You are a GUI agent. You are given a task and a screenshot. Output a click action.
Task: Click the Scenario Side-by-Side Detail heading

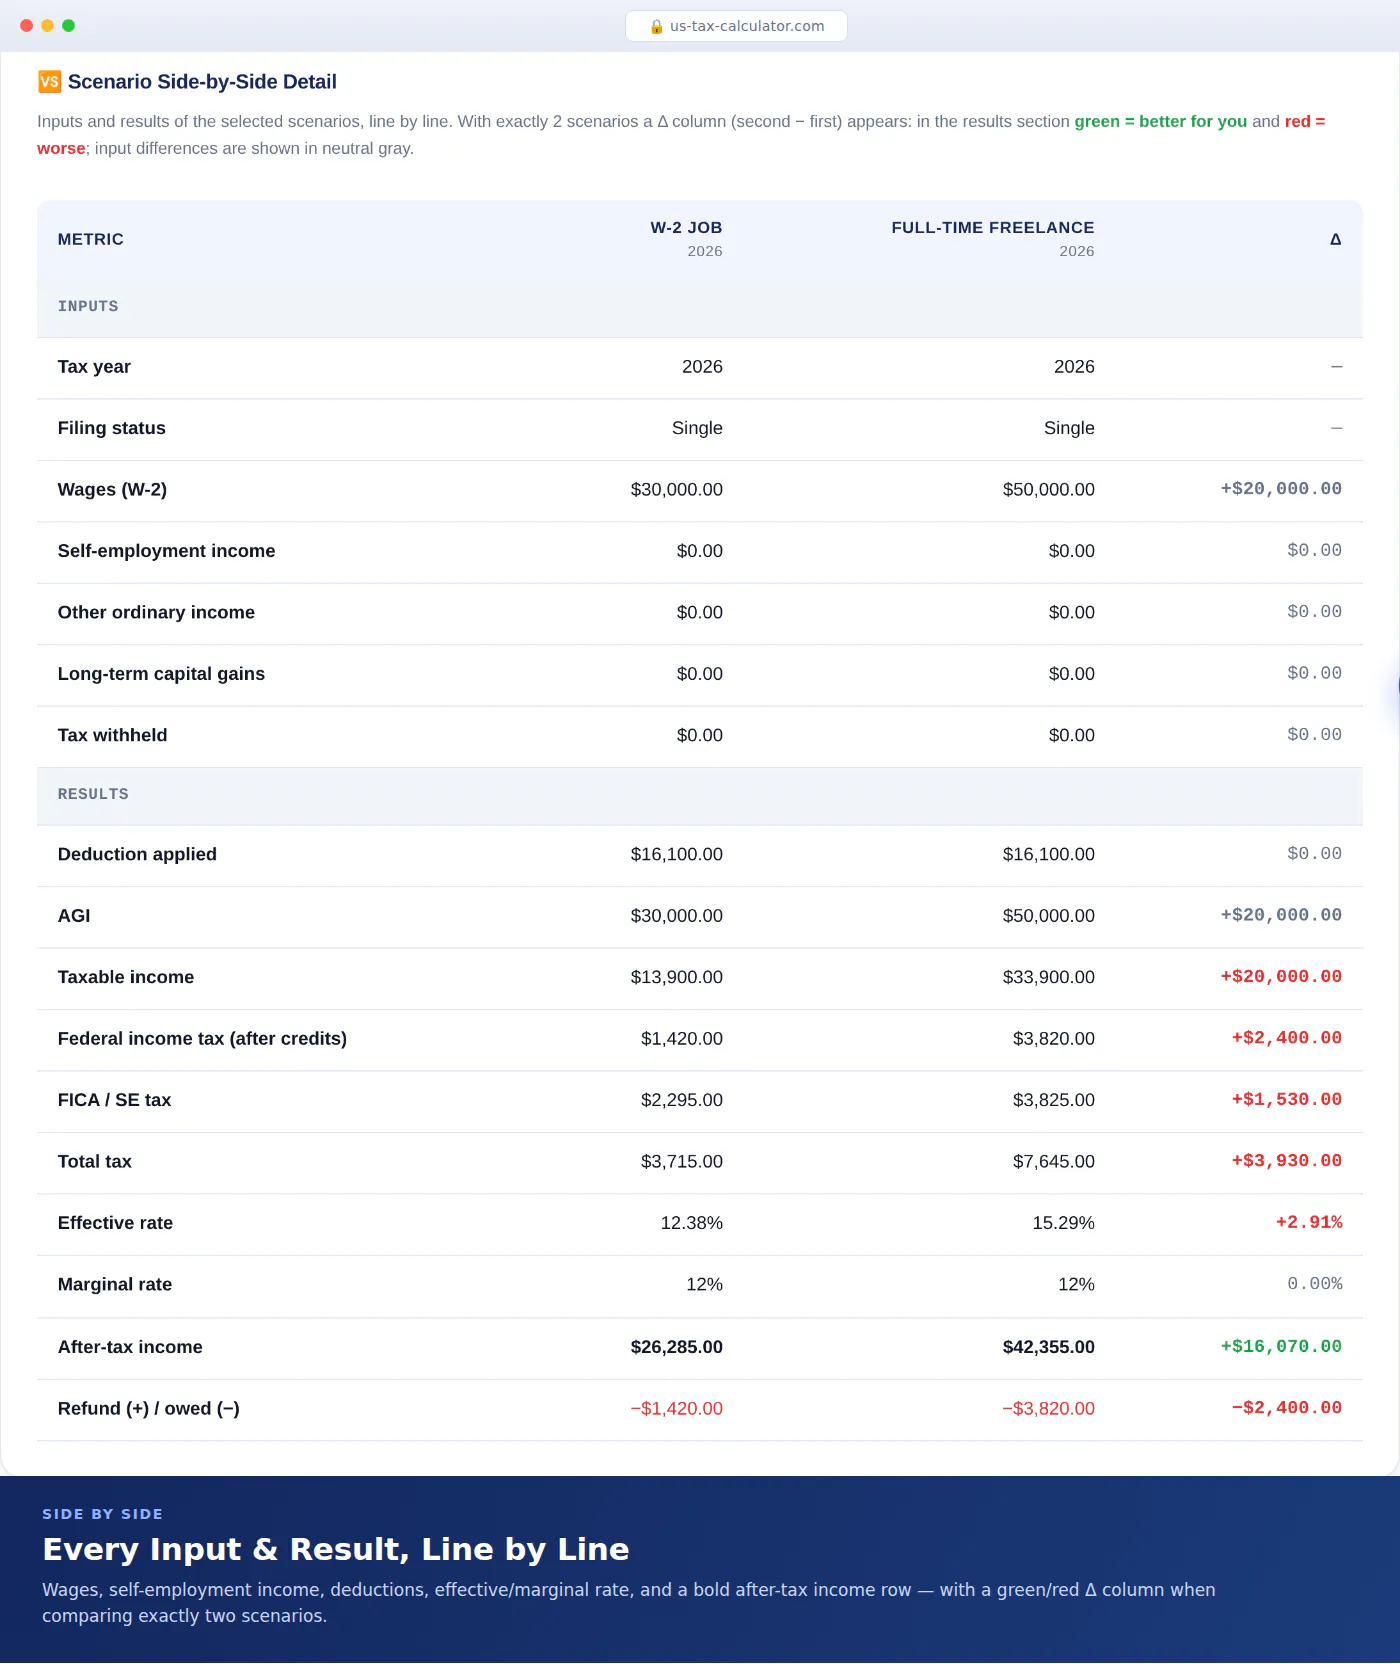click(x=202, y=82)
